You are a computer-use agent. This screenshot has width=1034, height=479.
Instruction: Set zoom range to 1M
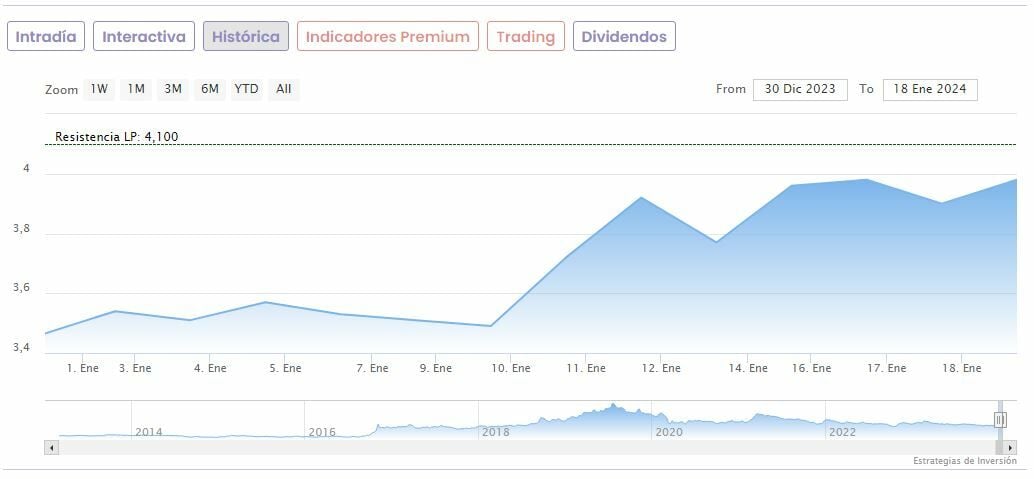point(136,89)
